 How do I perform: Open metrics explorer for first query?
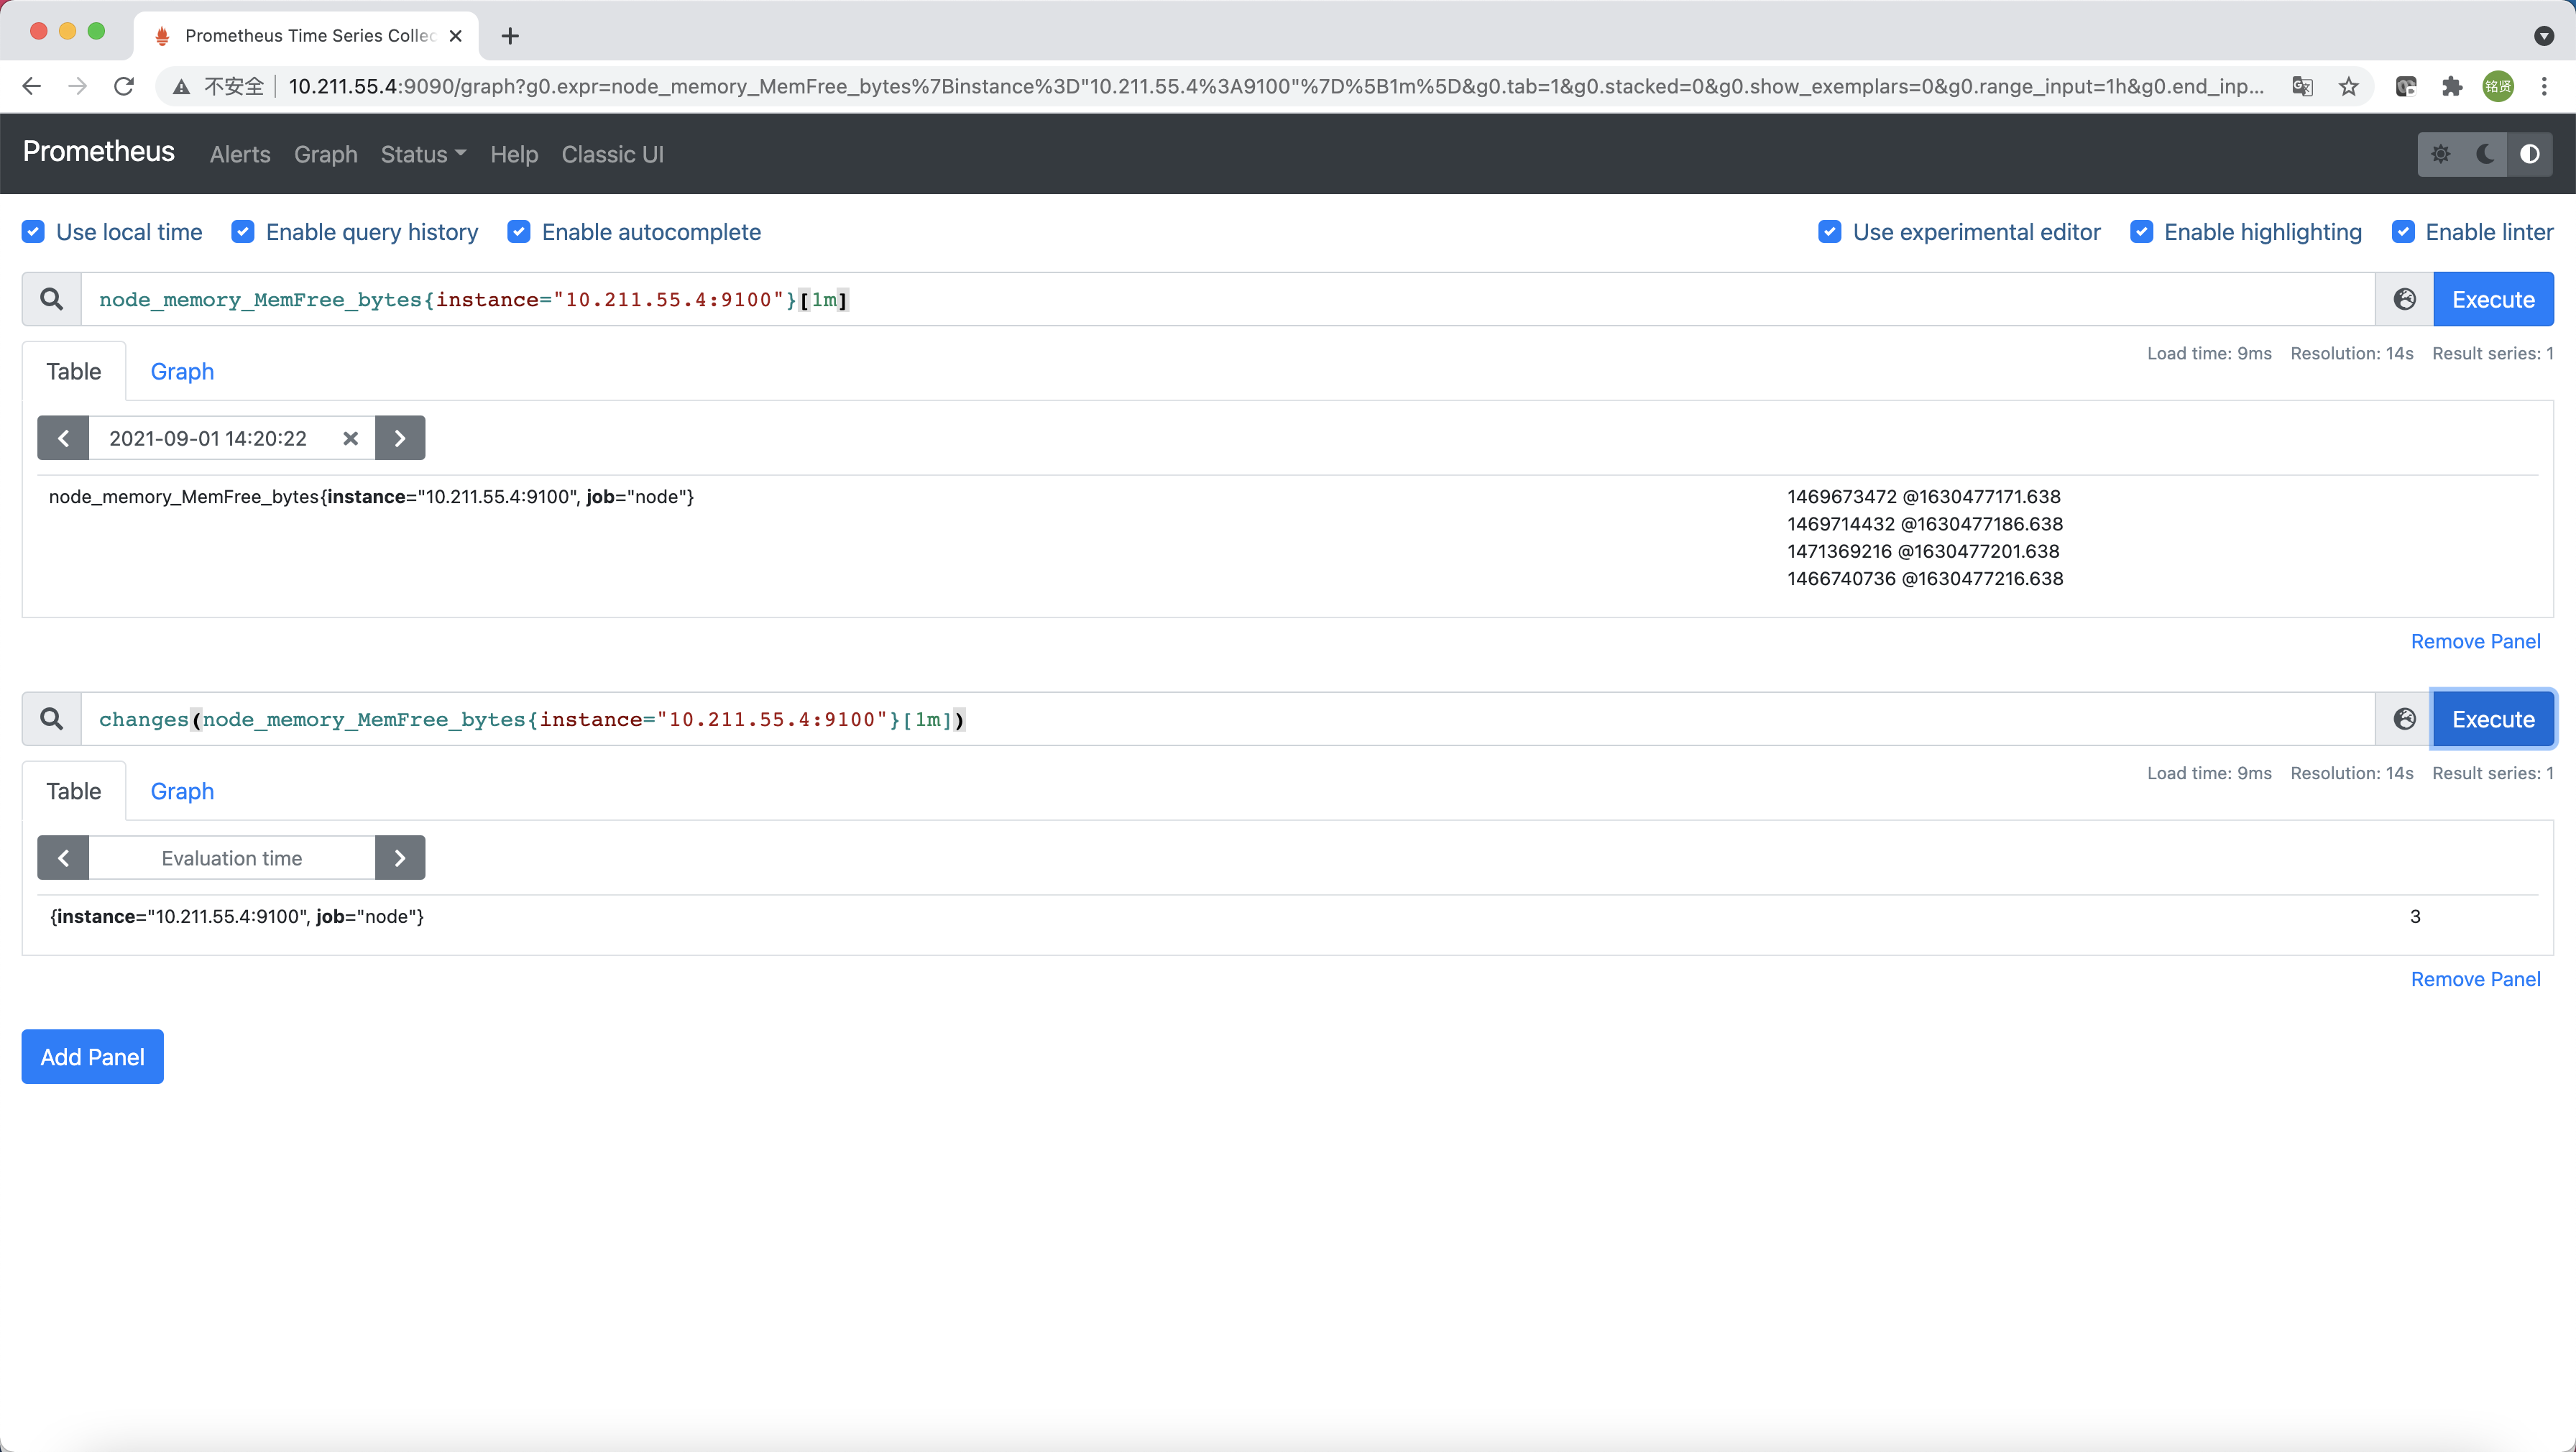[2404, 299]
